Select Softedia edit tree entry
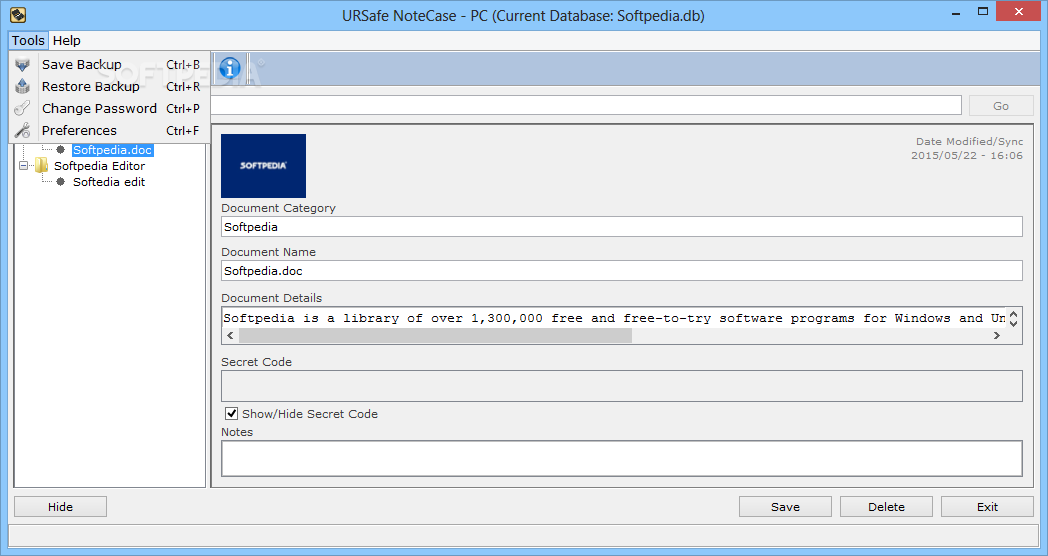Viewport: 1048px width, 556px height. pos(109,182)
